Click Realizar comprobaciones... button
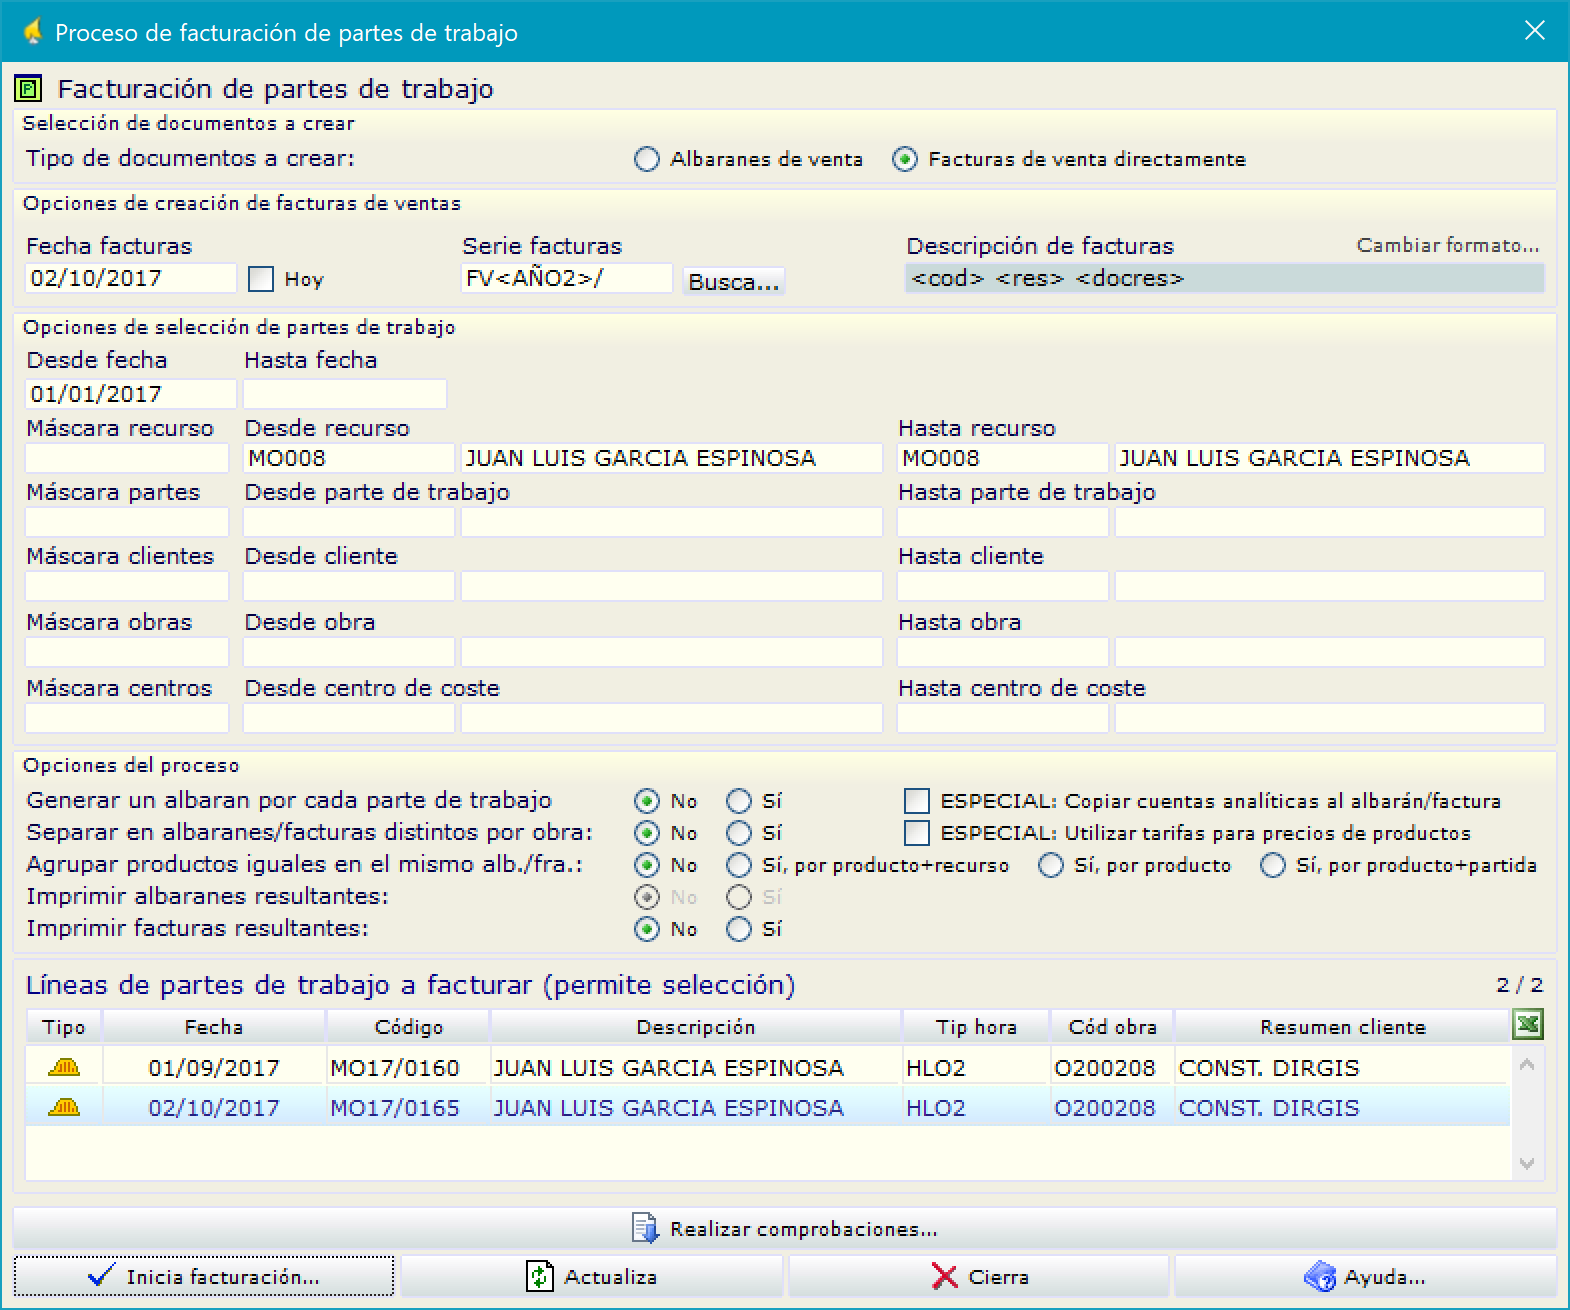The width and height of the screenshot is (1570, 1310). pos(785,1228)
